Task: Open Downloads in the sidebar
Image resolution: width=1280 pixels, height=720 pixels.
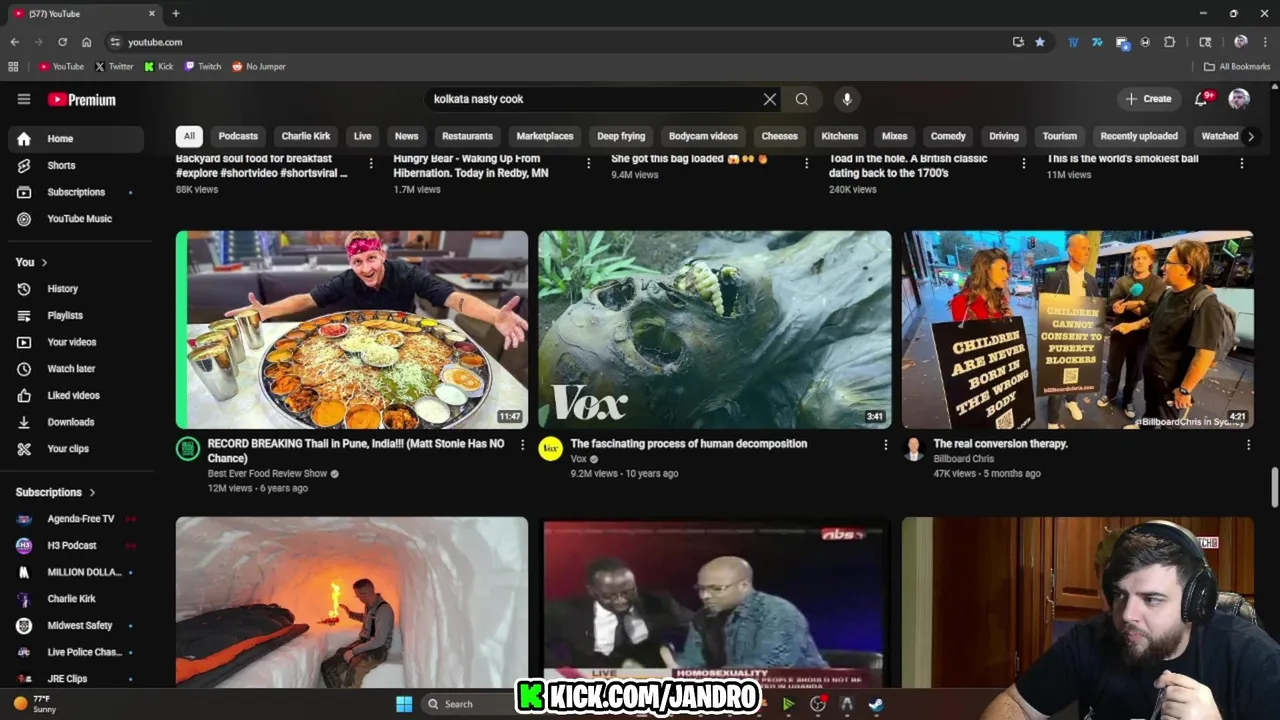Action: coord(75,422)
